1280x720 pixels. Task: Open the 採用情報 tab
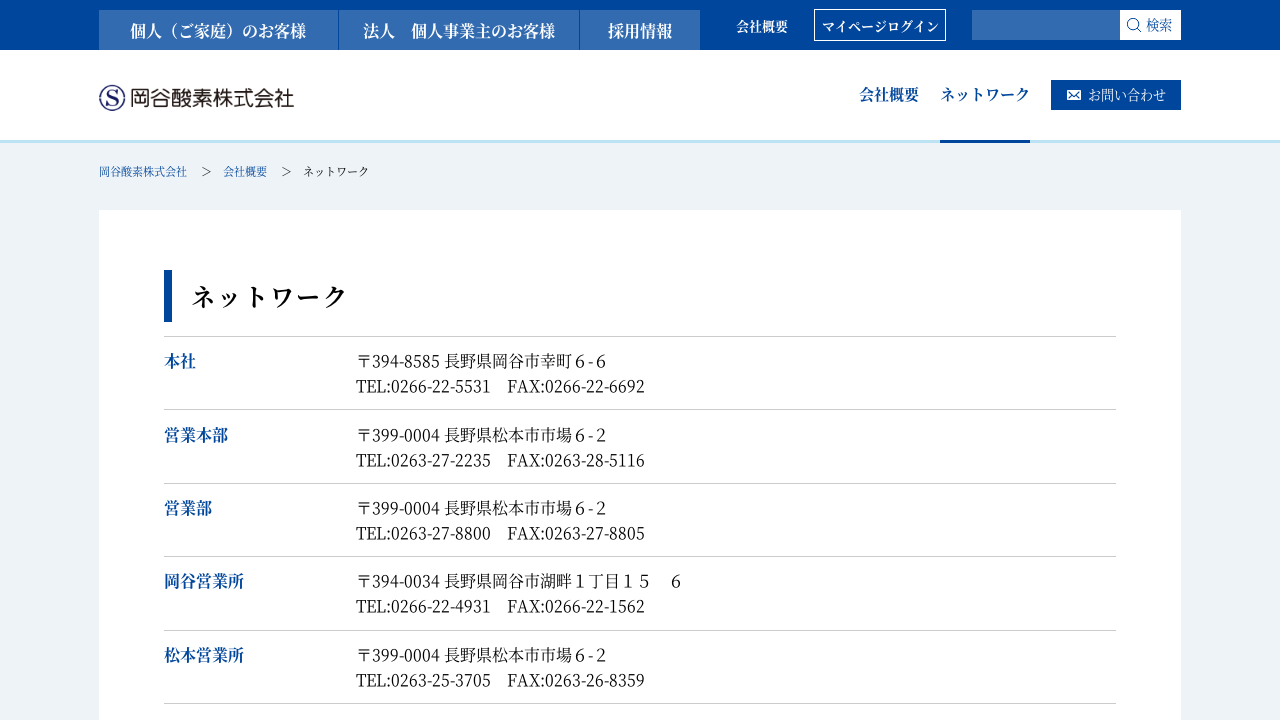click(x=640, y=30)
